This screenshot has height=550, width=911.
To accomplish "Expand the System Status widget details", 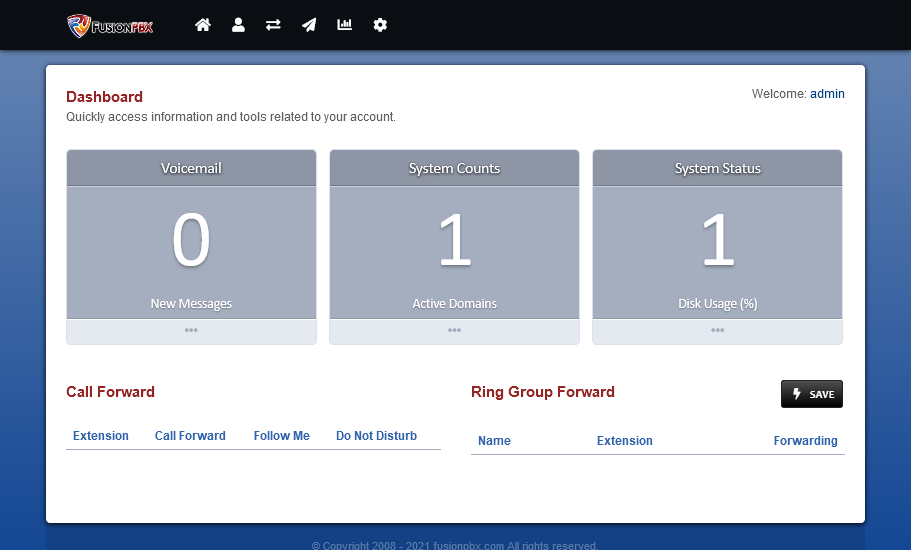I will [717, 331].
